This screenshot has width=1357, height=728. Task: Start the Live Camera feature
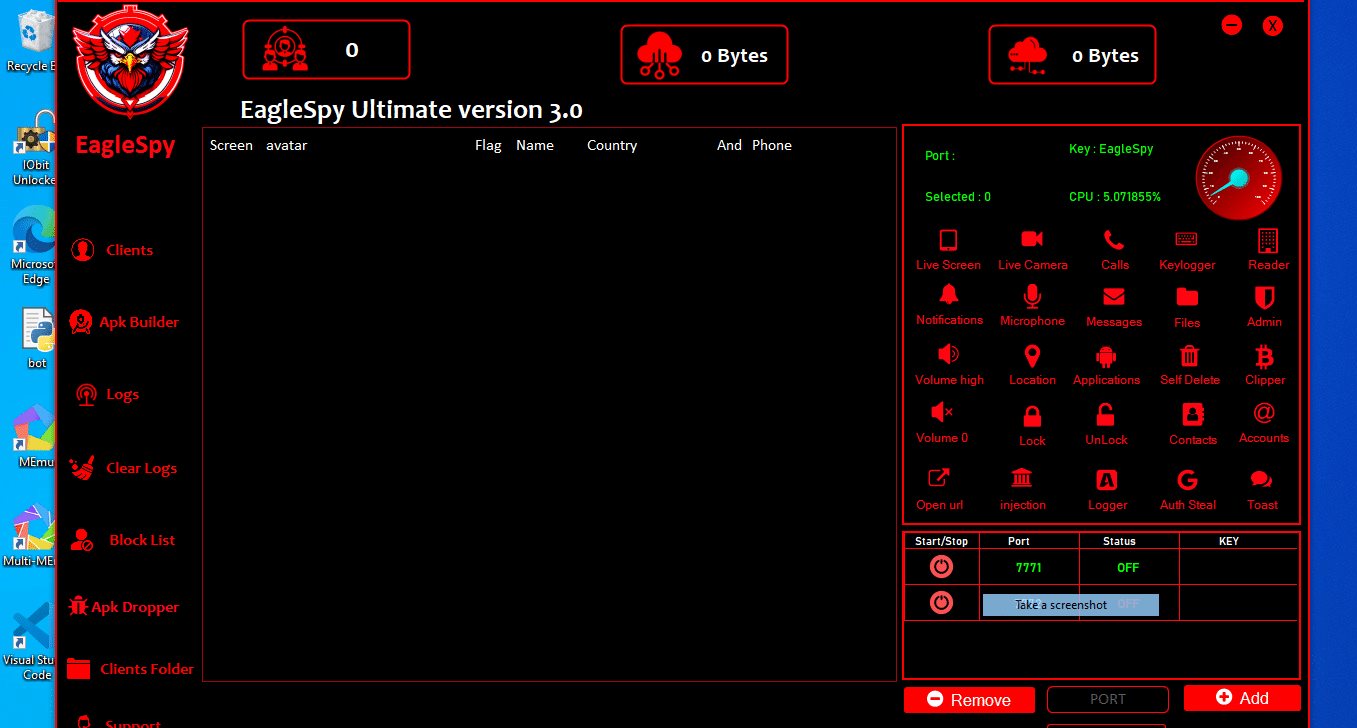click(x=1033, y=249)
